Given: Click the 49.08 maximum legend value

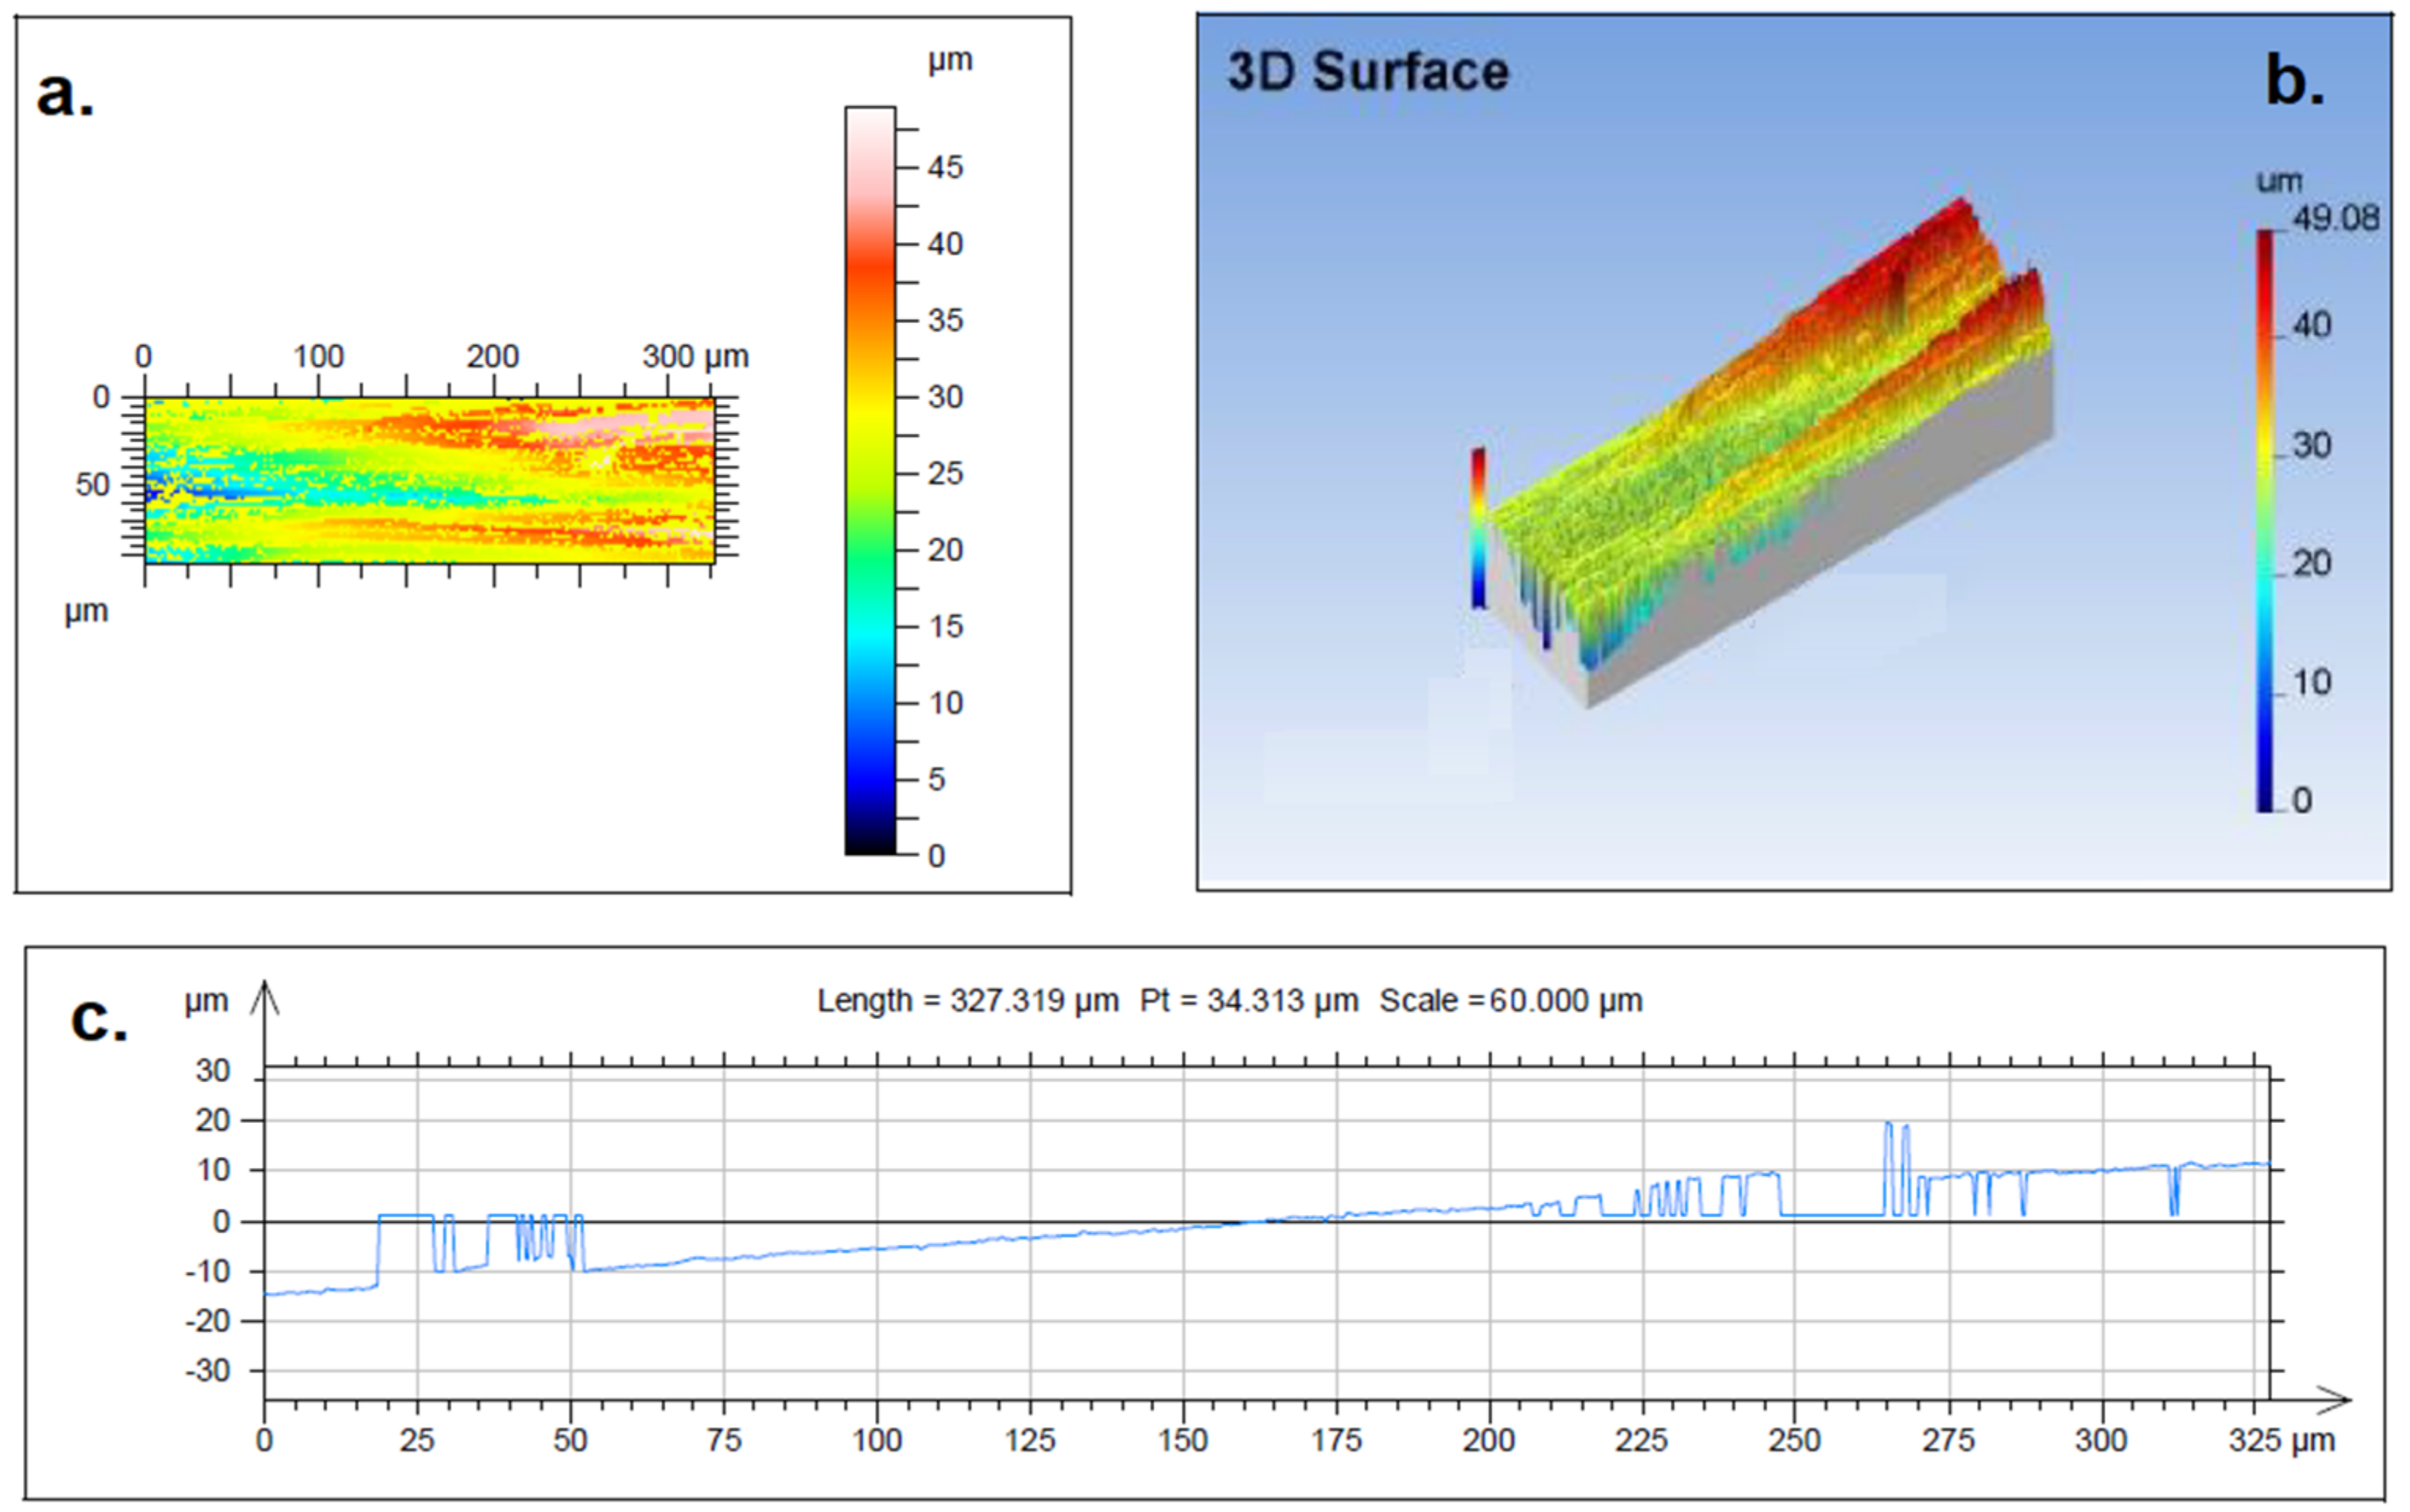Looking at the screenshot, I should tap(2335, 218).
